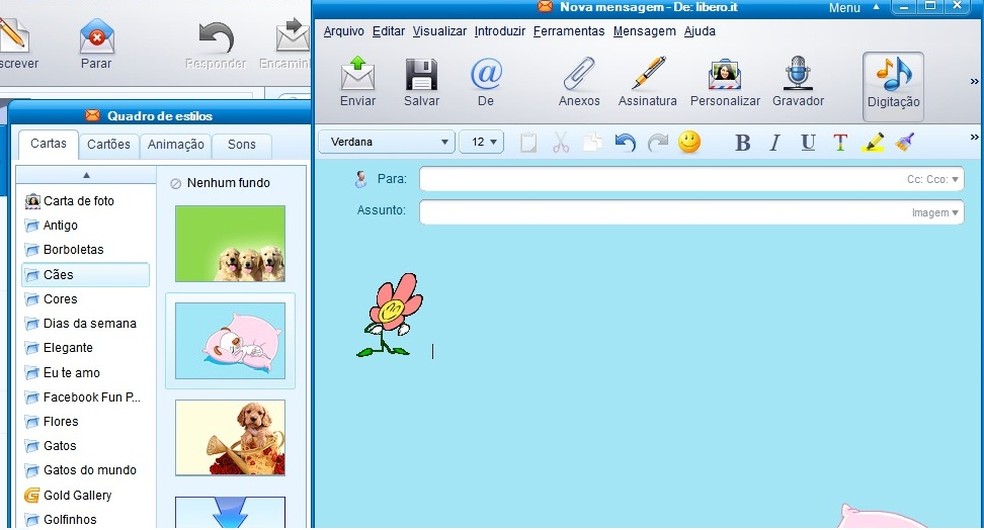
Task: Open the Introduzir menu
Action: click(x=500, y=31)
